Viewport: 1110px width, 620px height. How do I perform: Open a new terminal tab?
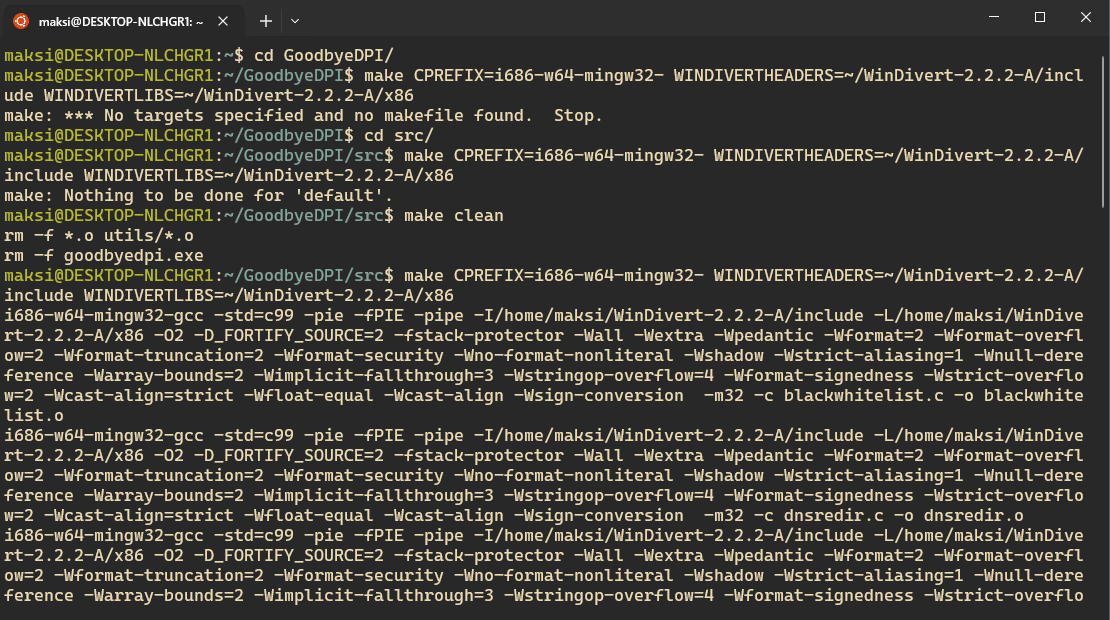coord(266,20)
